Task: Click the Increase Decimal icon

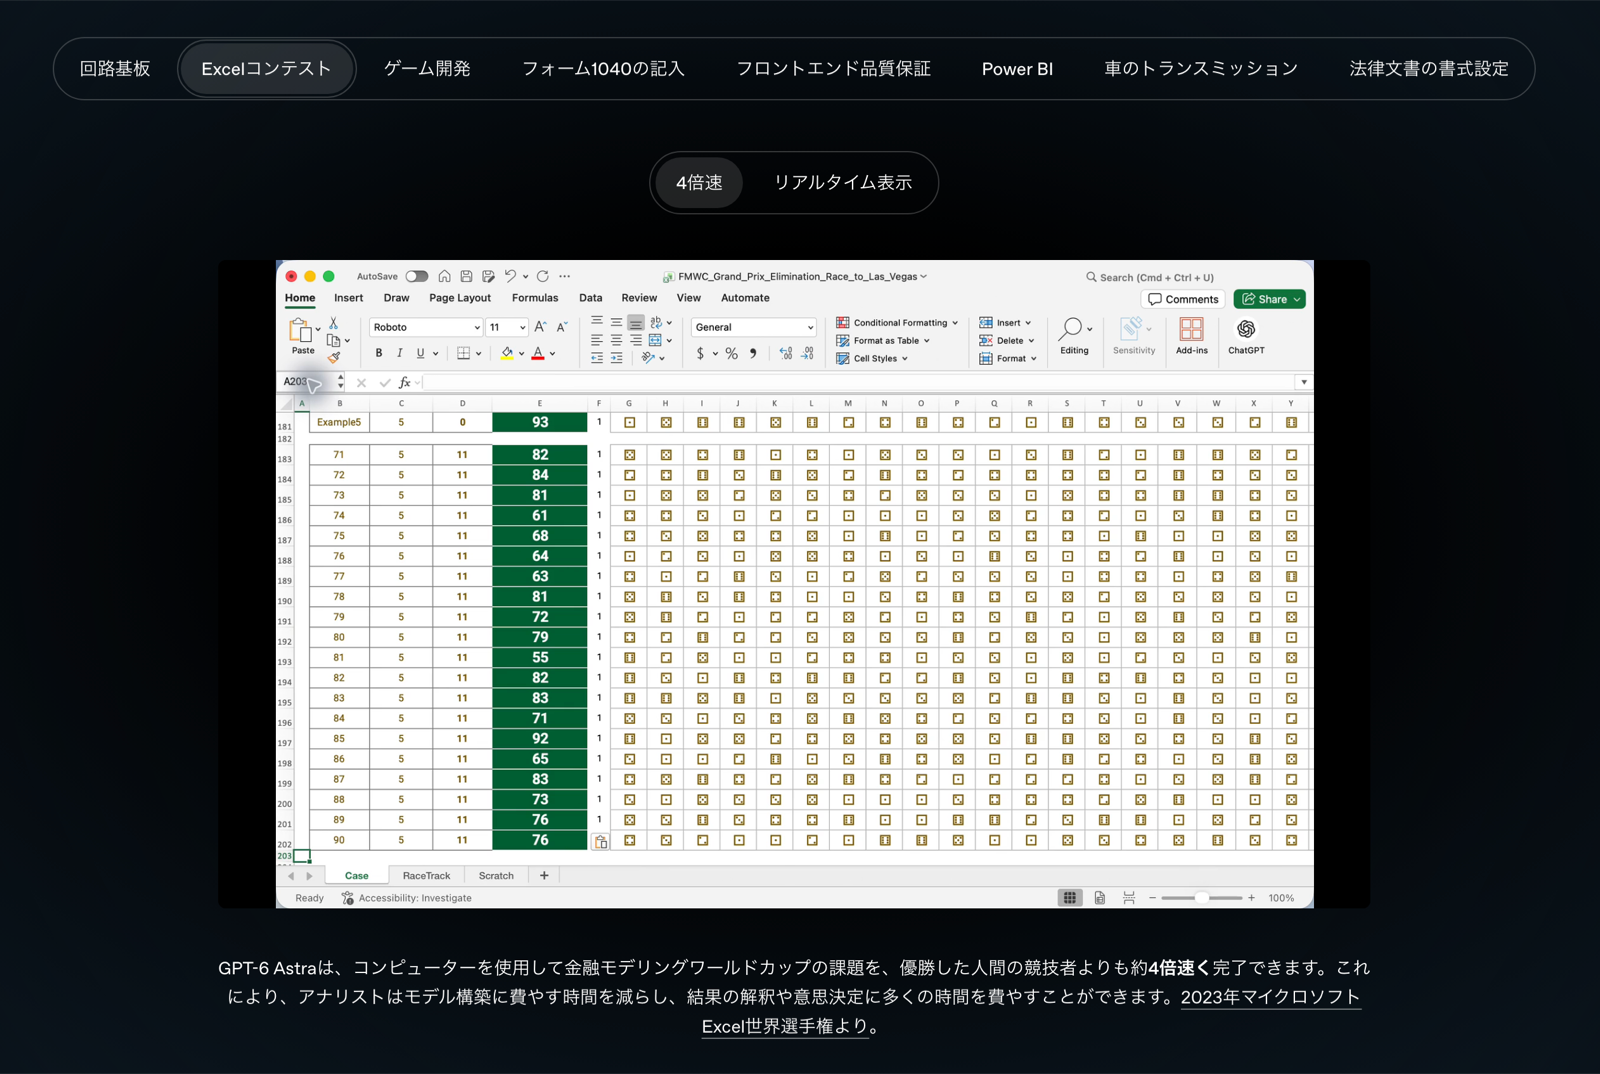Action: (785, 354)
